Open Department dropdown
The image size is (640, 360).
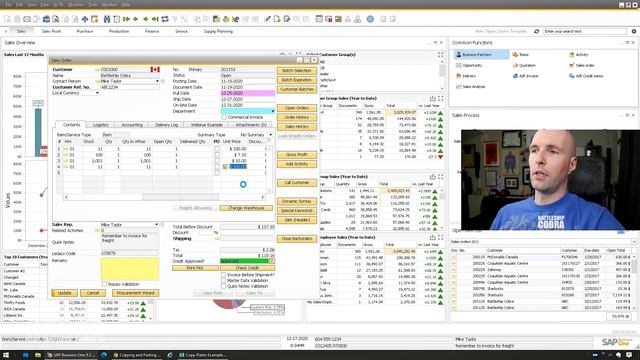(x=273, y=111)
